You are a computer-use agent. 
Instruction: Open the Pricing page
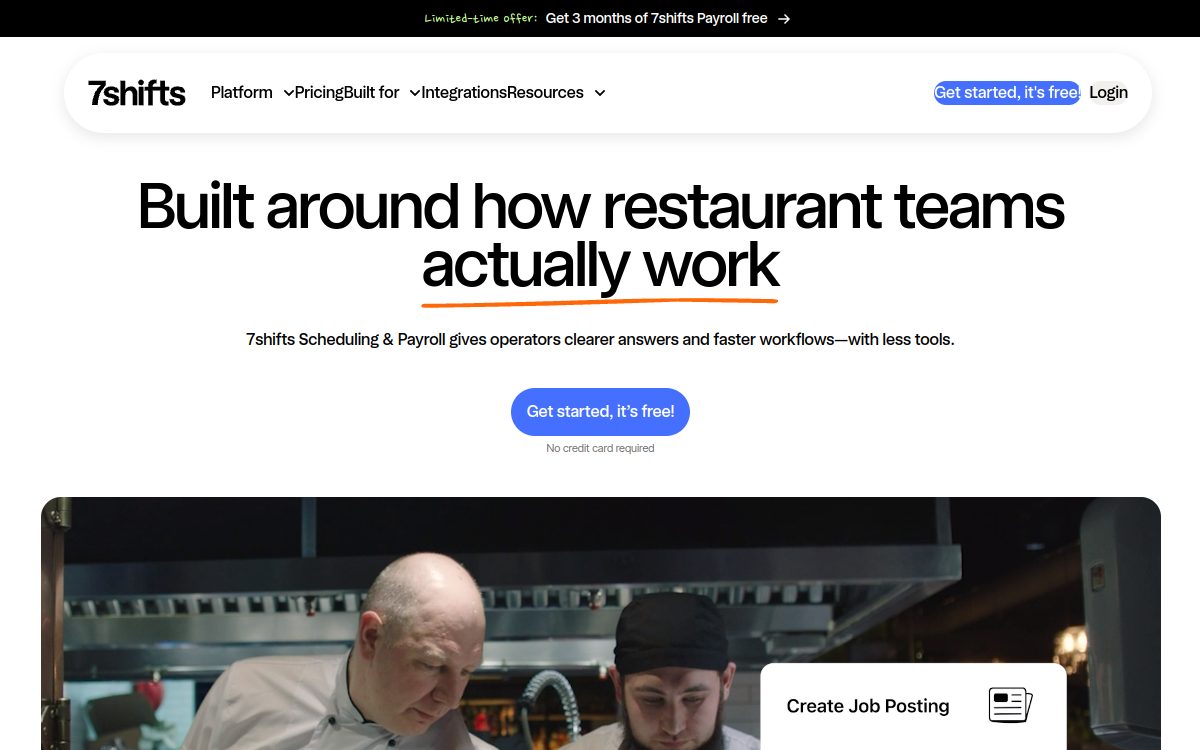[x=319, y=93]
